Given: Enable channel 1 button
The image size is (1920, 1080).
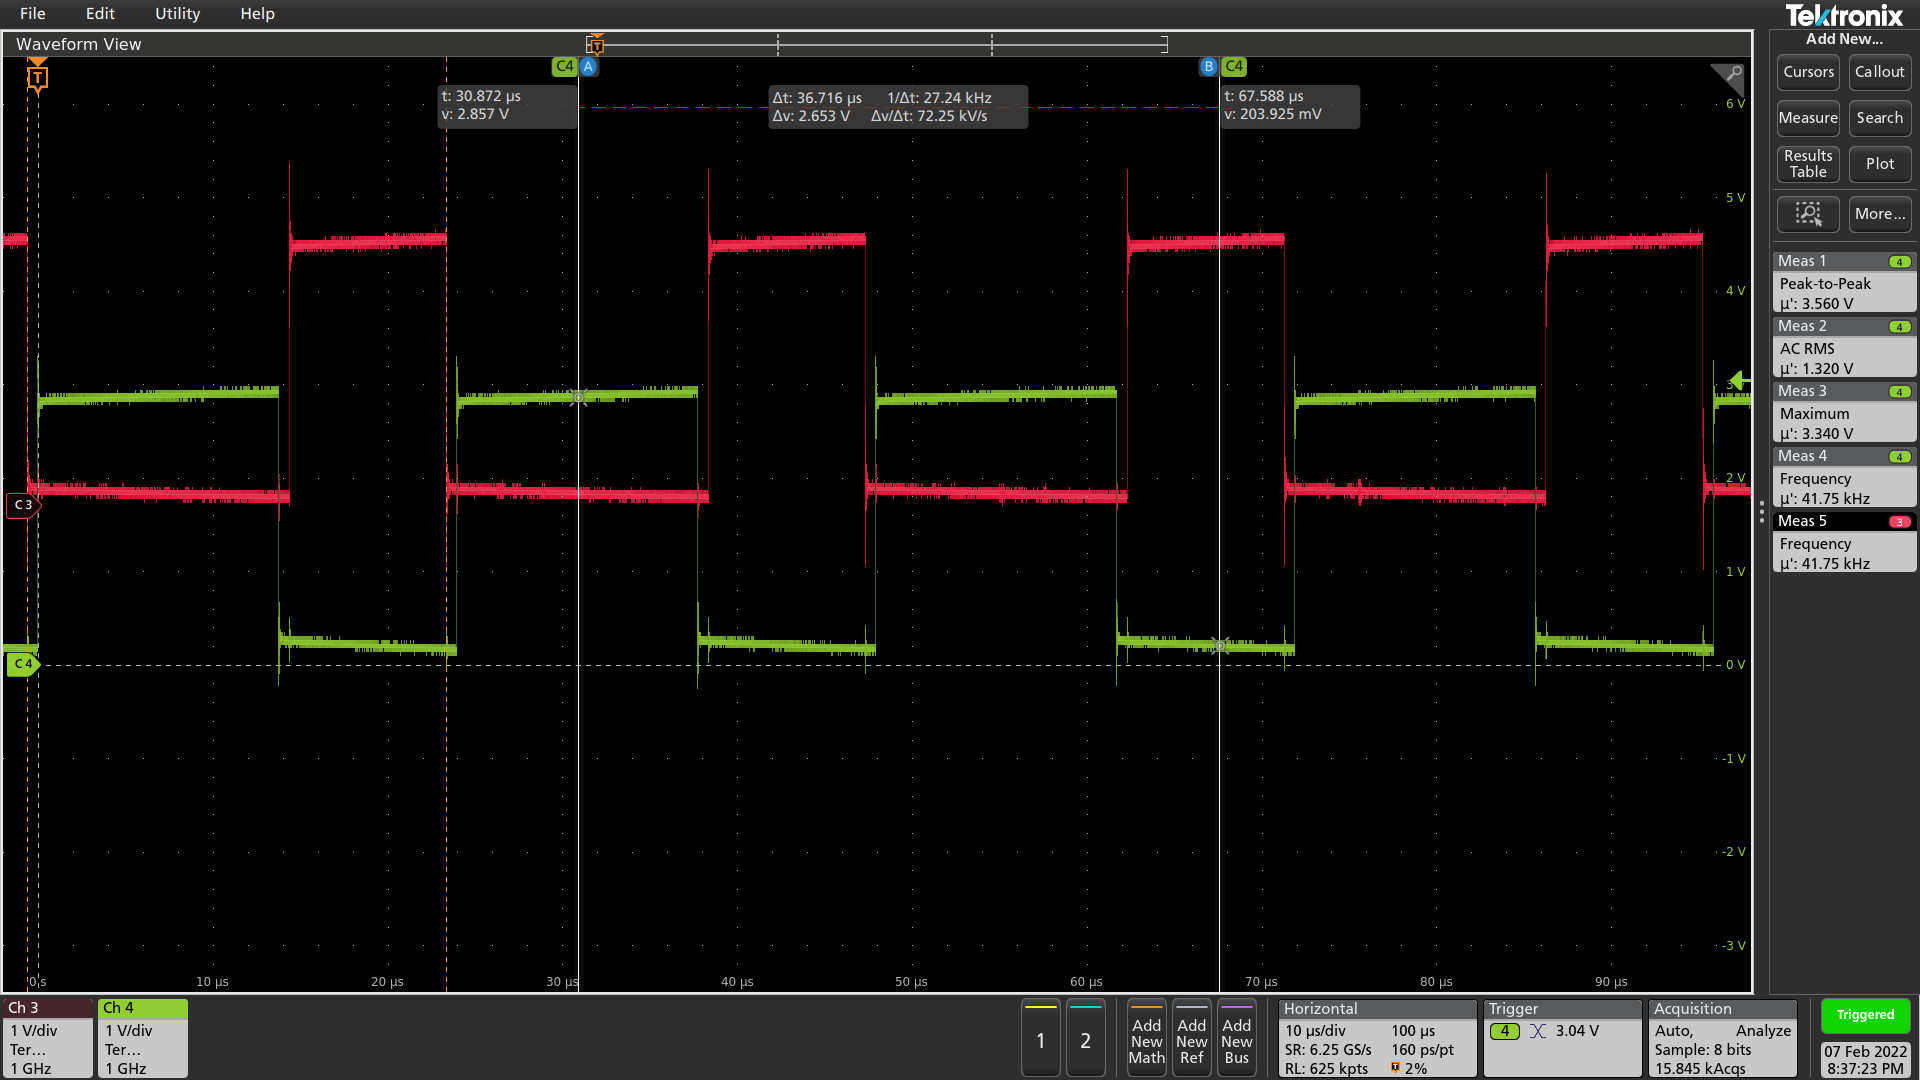Looking at the screenshot, I should [x=1040, y=1040].
